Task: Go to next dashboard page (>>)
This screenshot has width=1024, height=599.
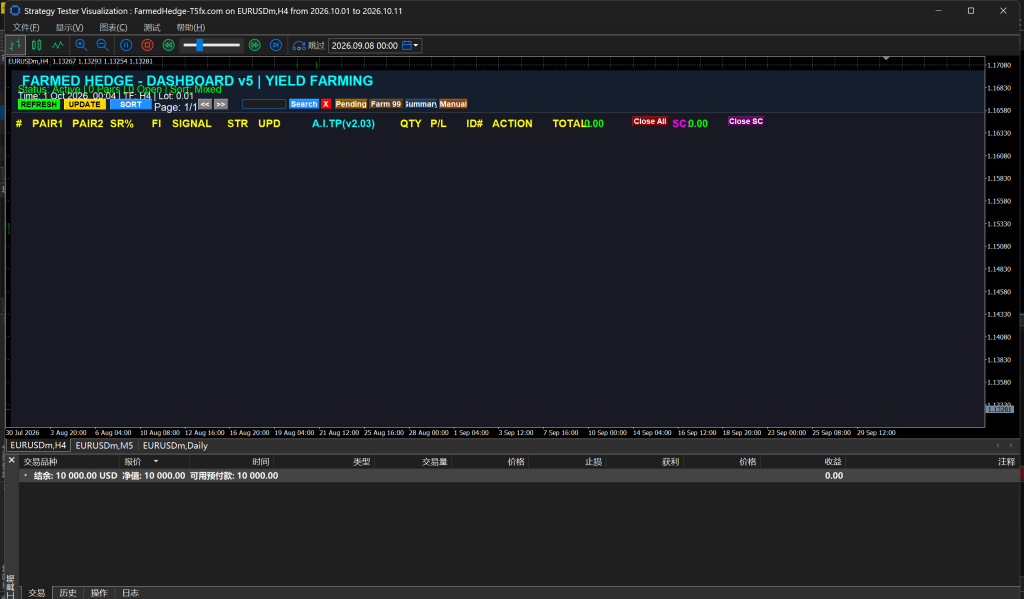Action: coord(221,105)
